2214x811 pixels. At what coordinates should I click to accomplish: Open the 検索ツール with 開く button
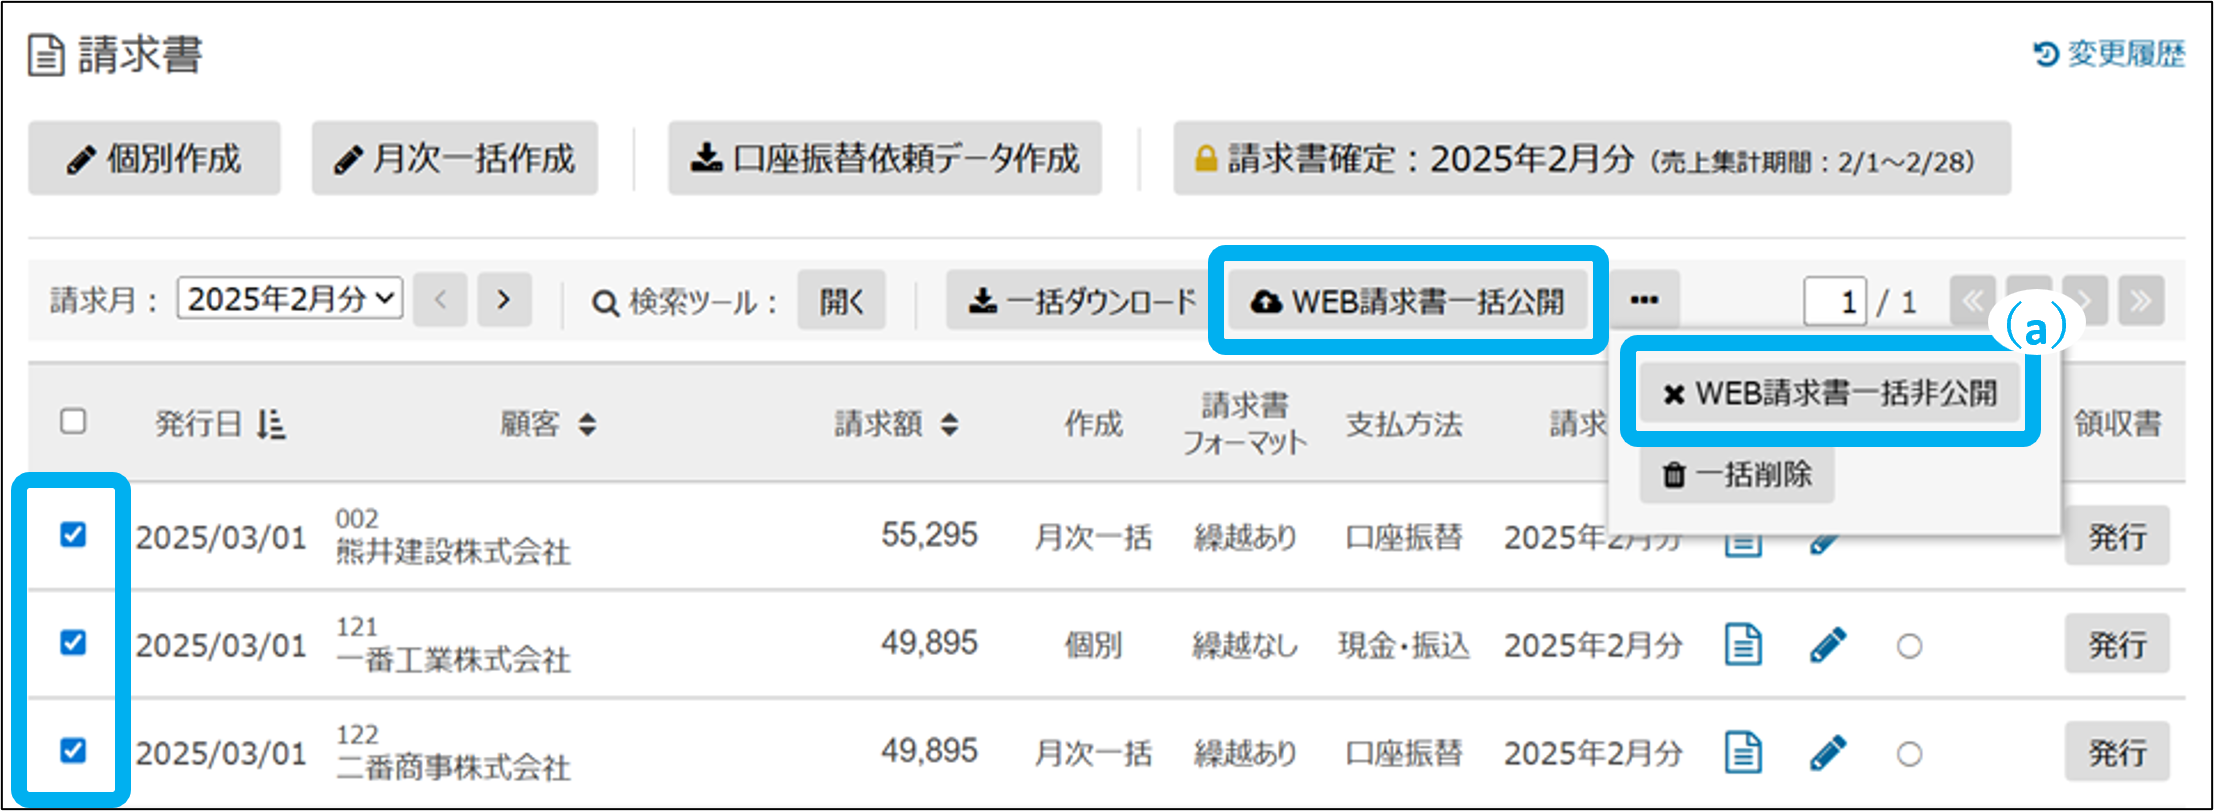841,301
